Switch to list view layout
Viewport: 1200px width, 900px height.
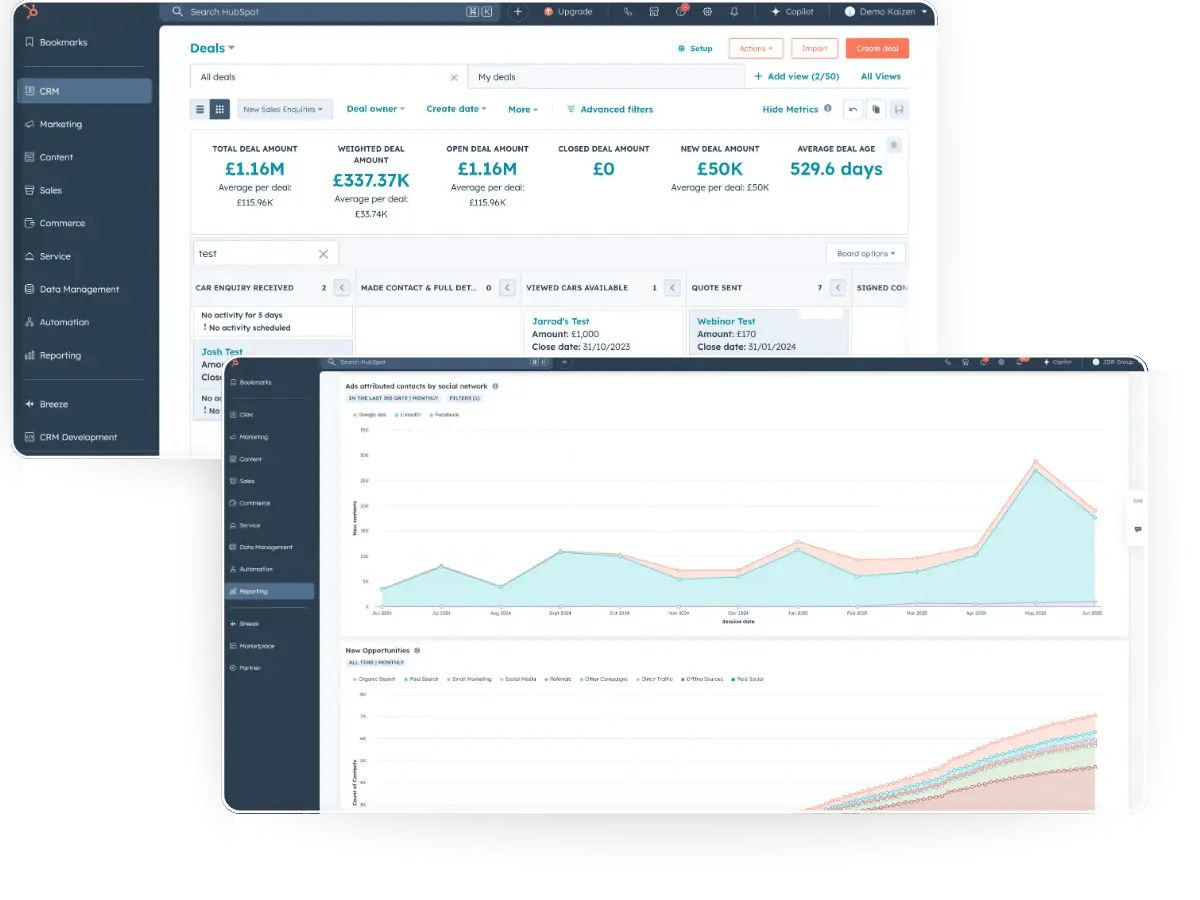(x=200, y=109)
